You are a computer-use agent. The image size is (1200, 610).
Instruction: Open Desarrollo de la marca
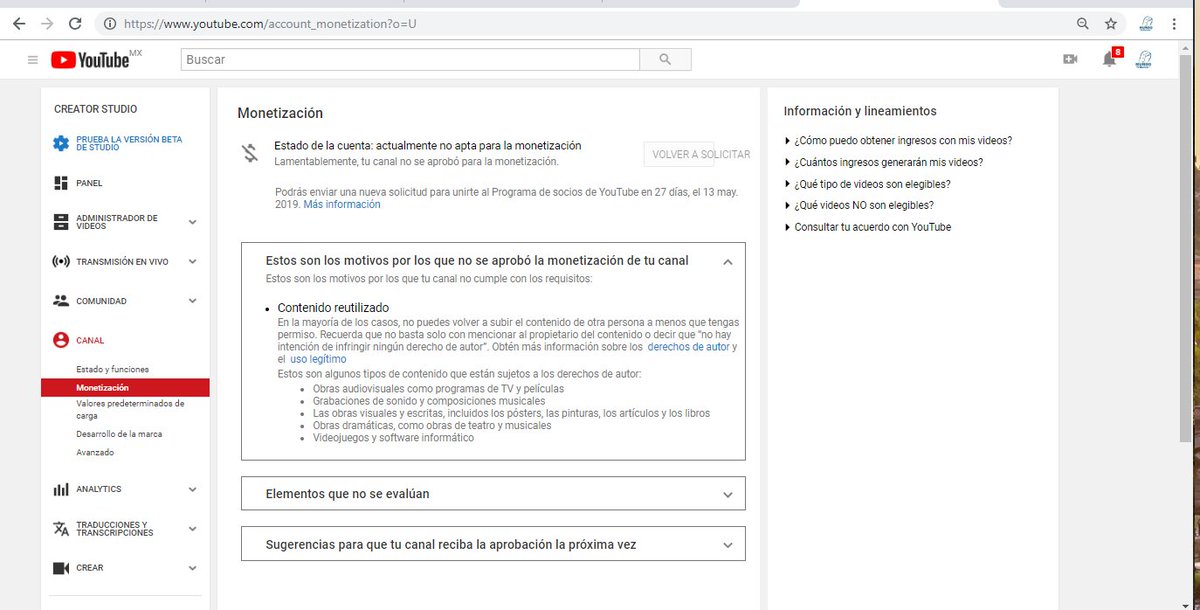[x=119, y=434]
